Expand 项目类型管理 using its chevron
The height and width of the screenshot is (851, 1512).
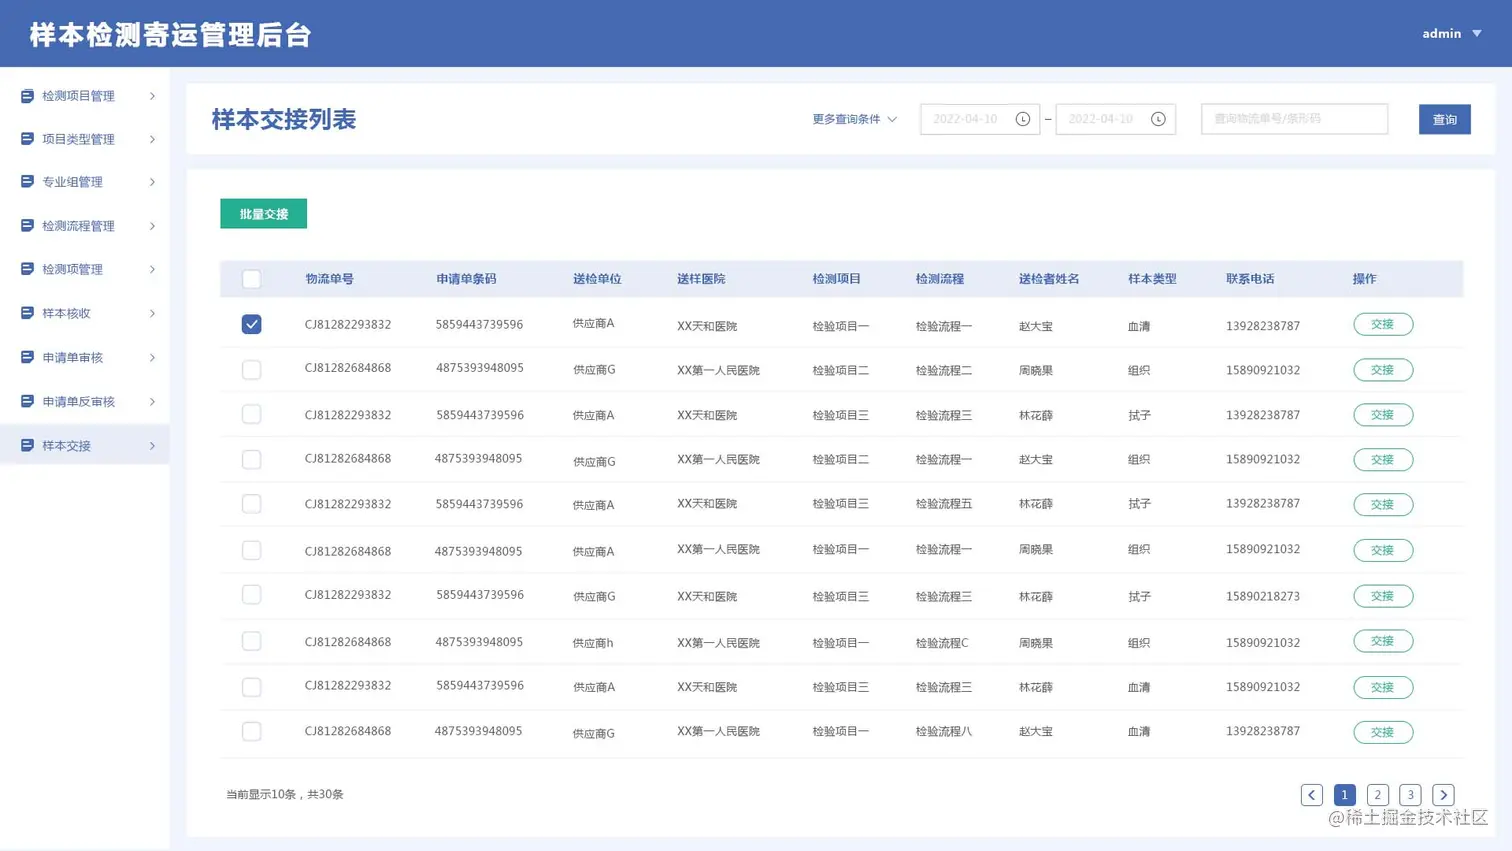pos(152,139)
